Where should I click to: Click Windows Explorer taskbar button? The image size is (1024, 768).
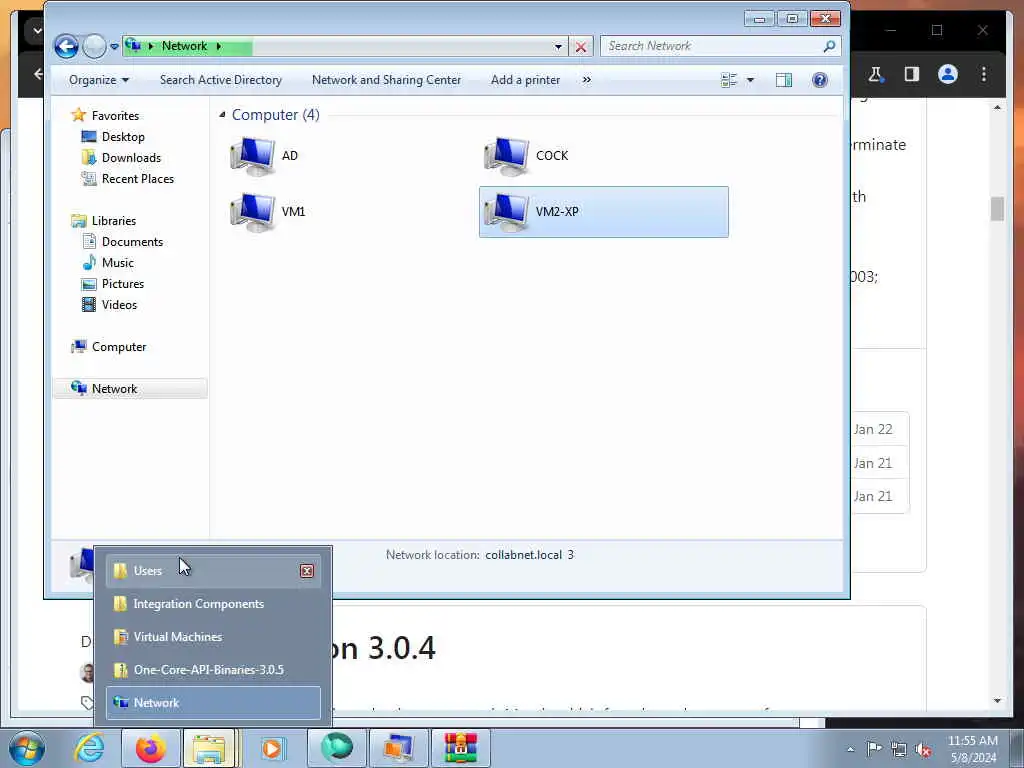click(x=210, y=748)
